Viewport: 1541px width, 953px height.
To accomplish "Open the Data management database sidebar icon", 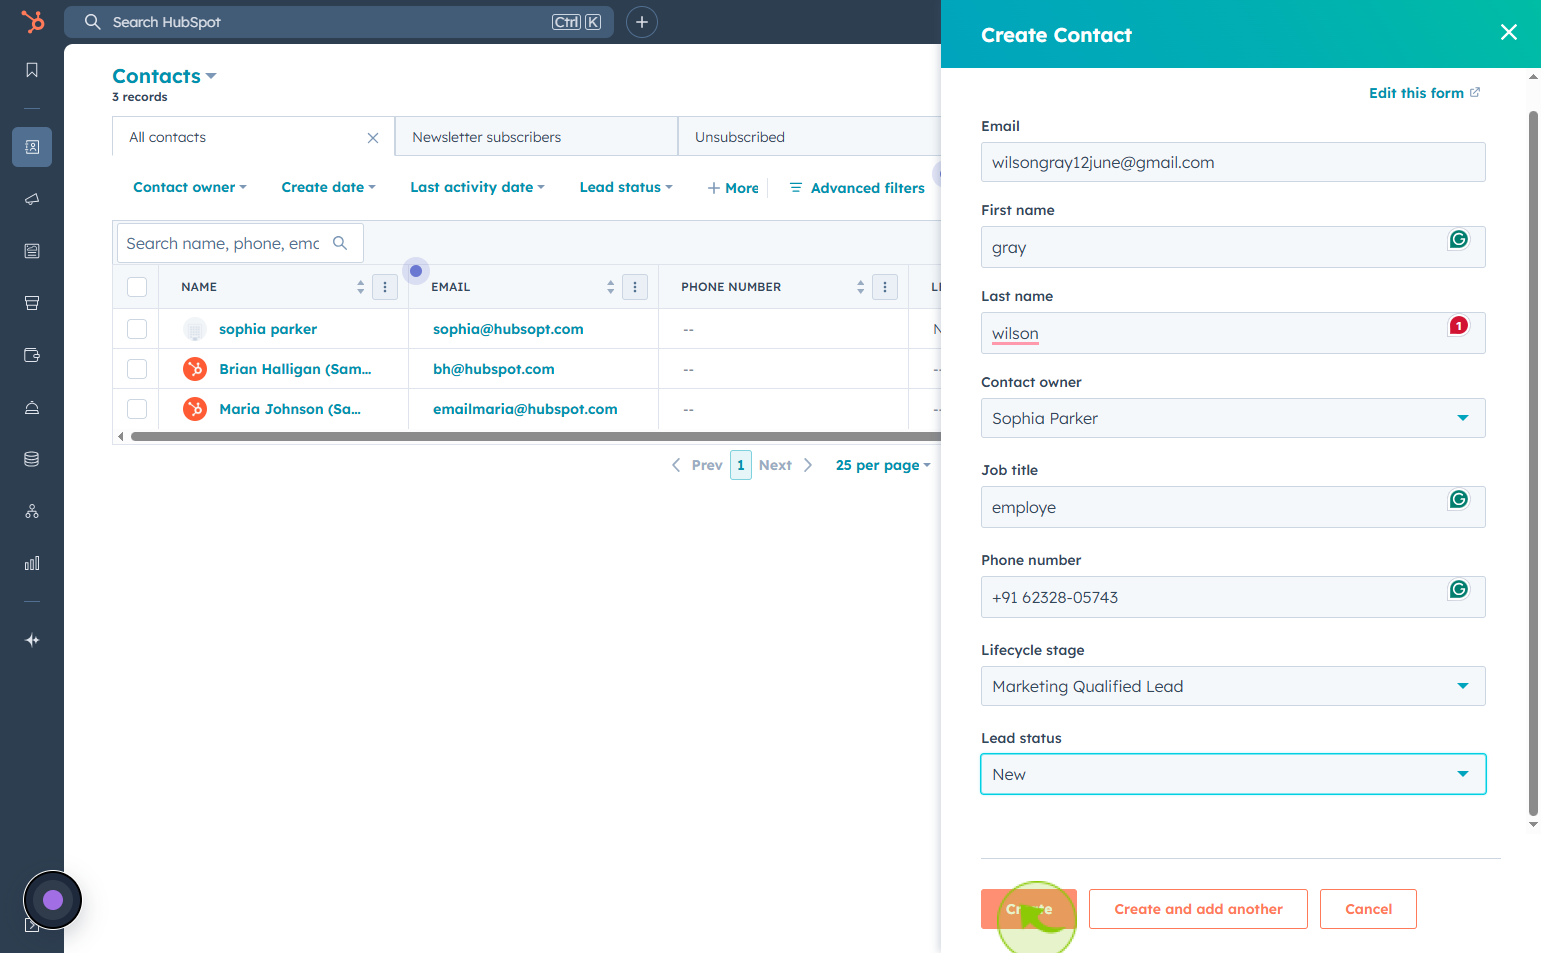I will click(32, 459).
